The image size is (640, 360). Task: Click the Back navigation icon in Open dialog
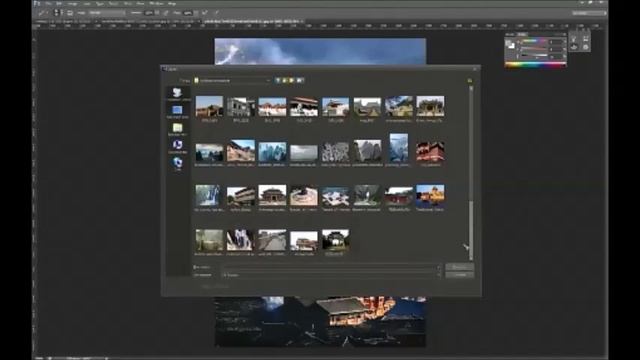pos(278,80)
